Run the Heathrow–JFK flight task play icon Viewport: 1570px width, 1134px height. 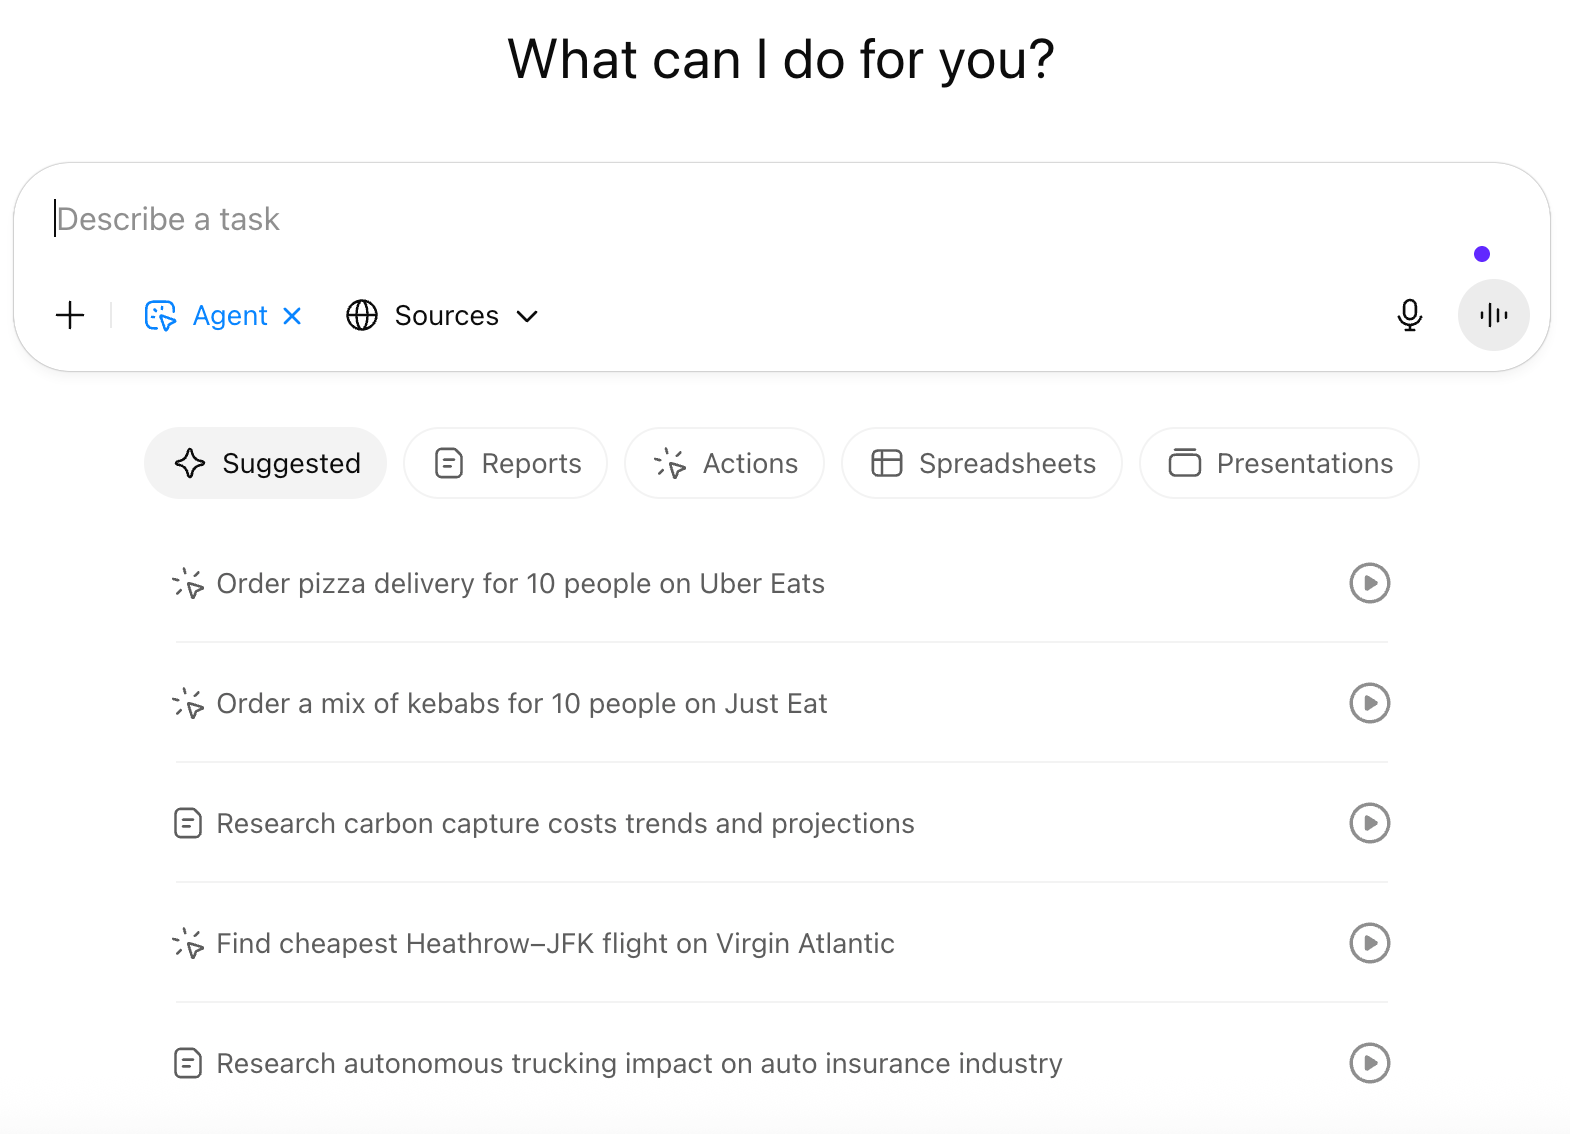(1369, 943)
